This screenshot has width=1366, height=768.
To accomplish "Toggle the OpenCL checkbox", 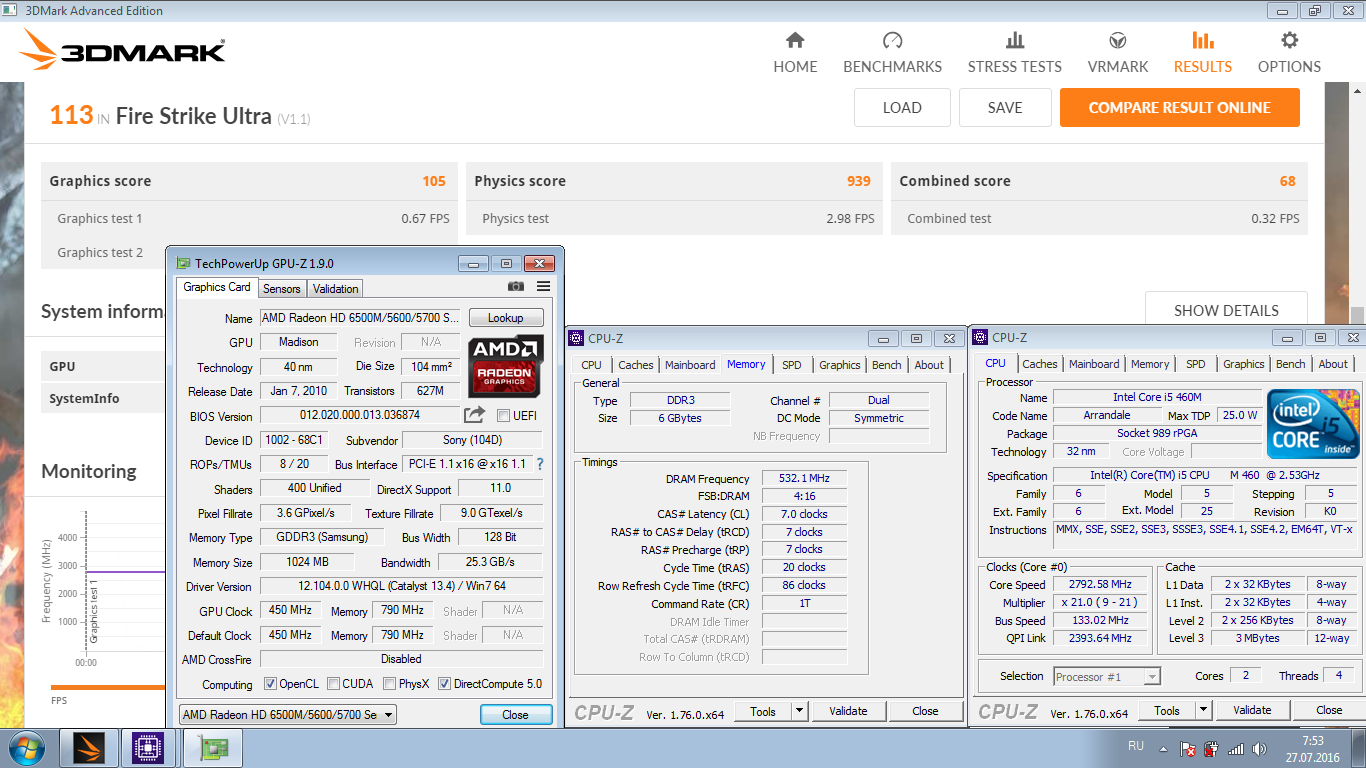I will 270,684.
